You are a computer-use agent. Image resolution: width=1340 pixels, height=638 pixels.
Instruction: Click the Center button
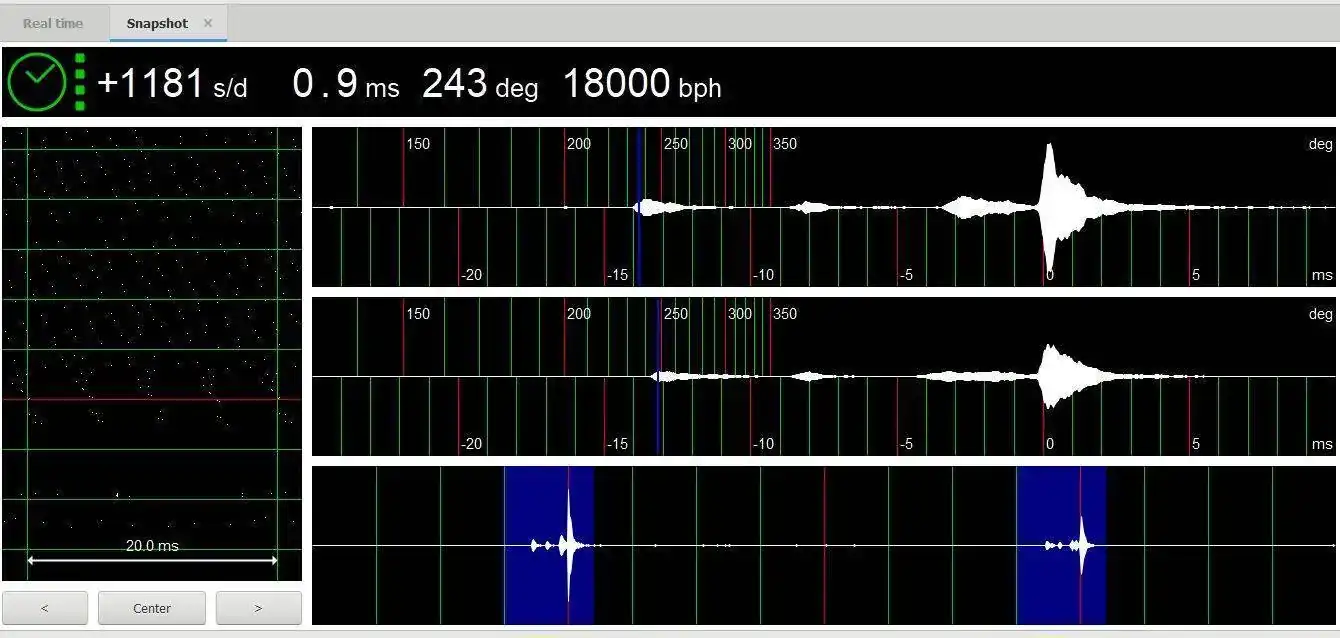coord(152,608)
